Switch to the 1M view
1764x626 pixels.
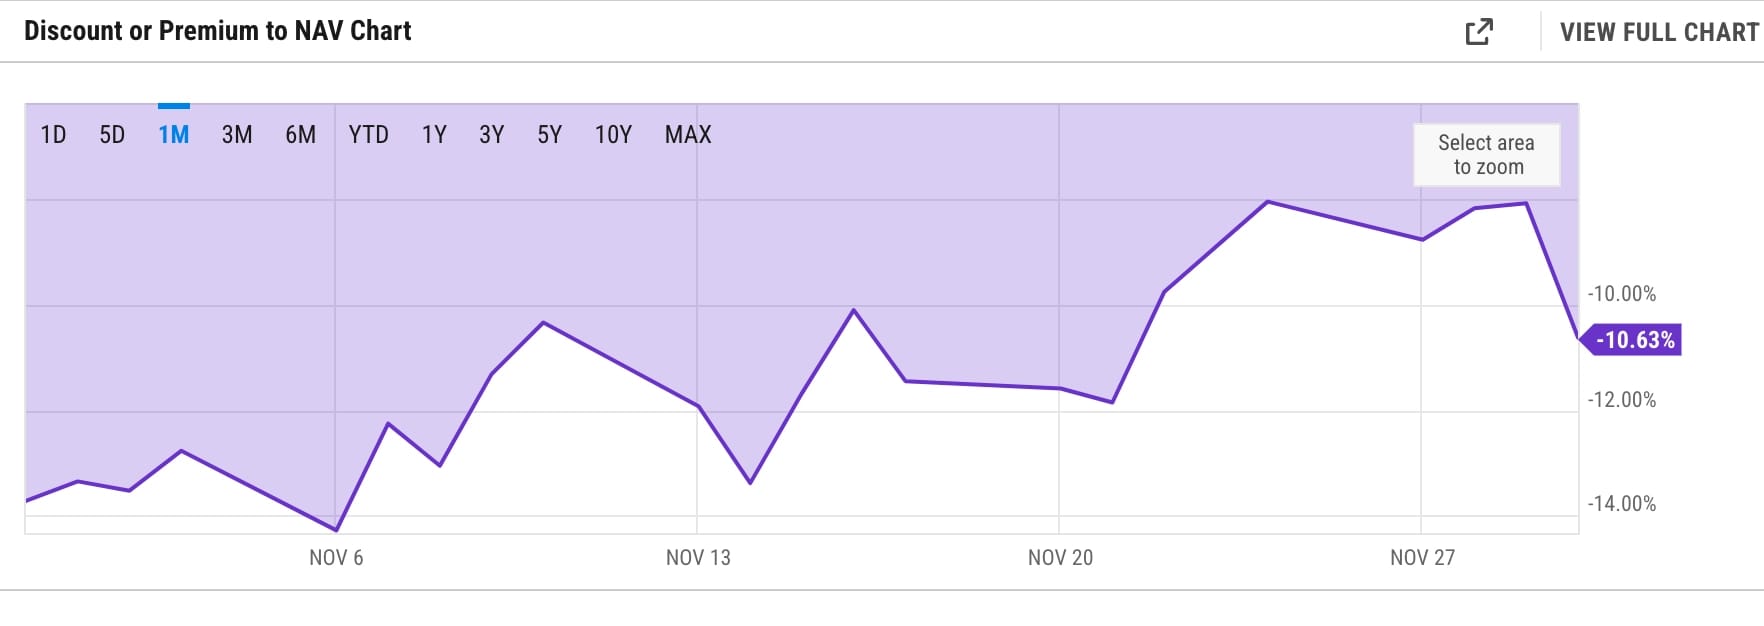click(x=172, y=134)
